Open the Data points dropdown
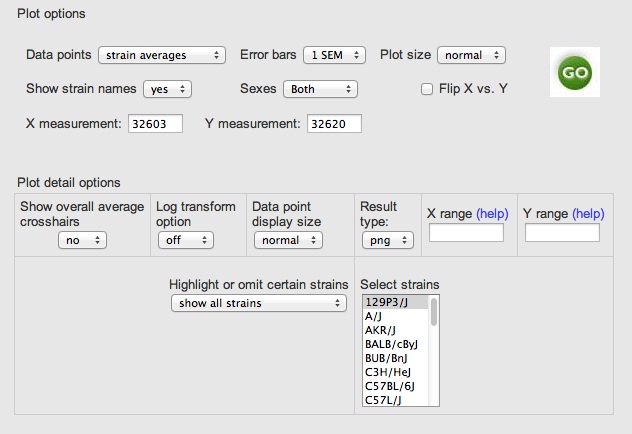The height and width of the screenshot is (434, 632). pyautogui.click(x=161, y=55)
